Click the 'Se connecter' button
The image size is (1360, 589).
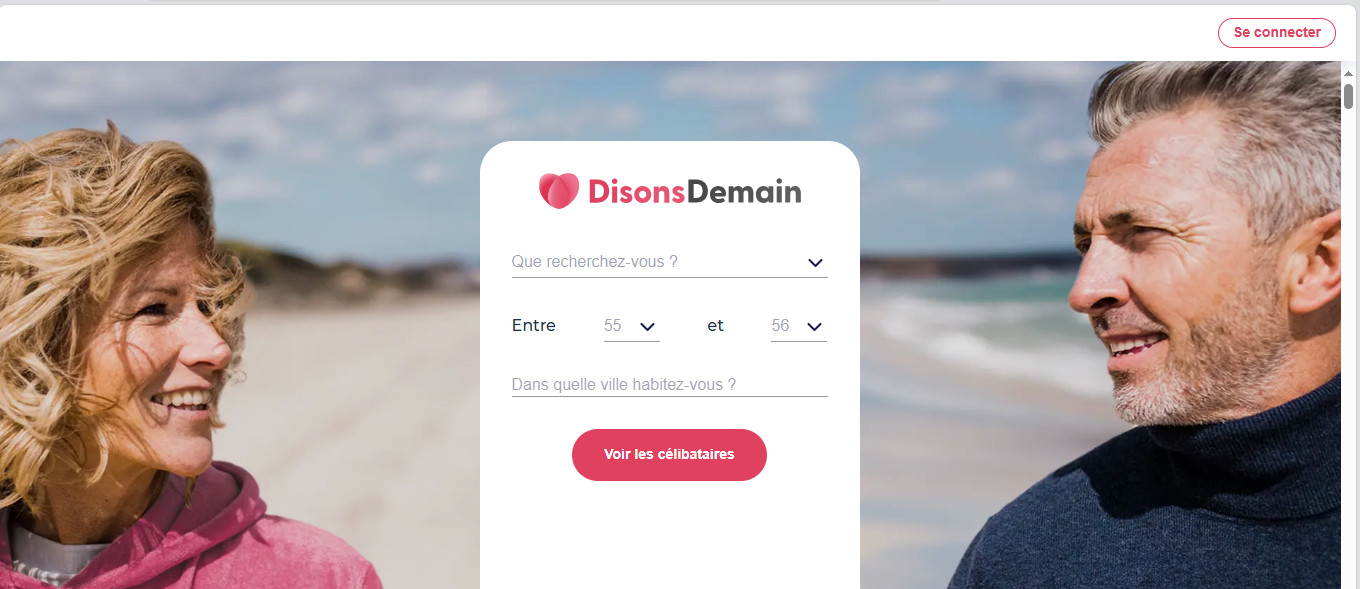click(x=1277, y=32)
